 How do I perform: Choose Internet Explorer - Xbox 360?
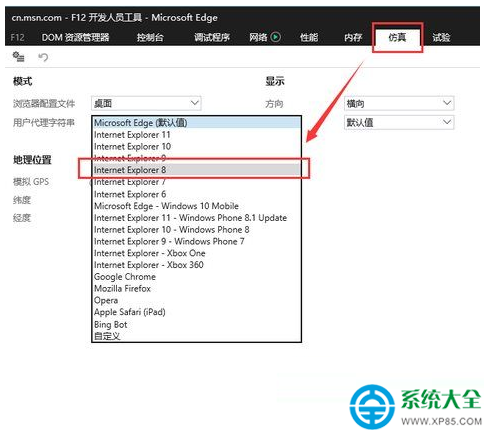[x=196, y=265]
